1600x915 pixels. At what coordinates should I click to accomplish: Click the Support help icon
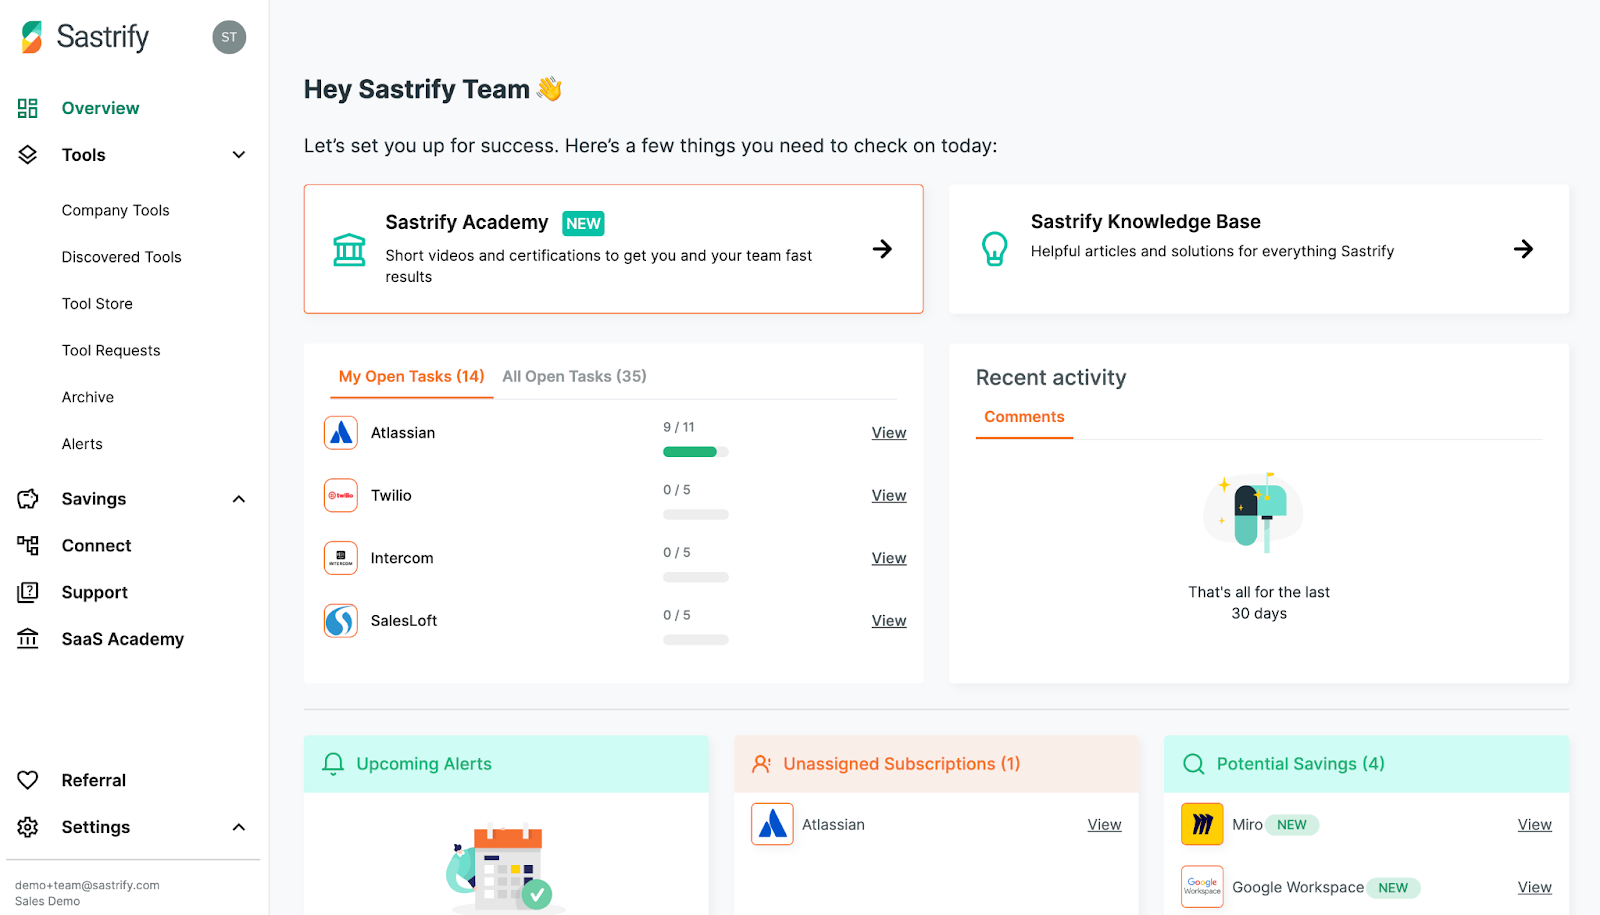(x=28, y=592)
